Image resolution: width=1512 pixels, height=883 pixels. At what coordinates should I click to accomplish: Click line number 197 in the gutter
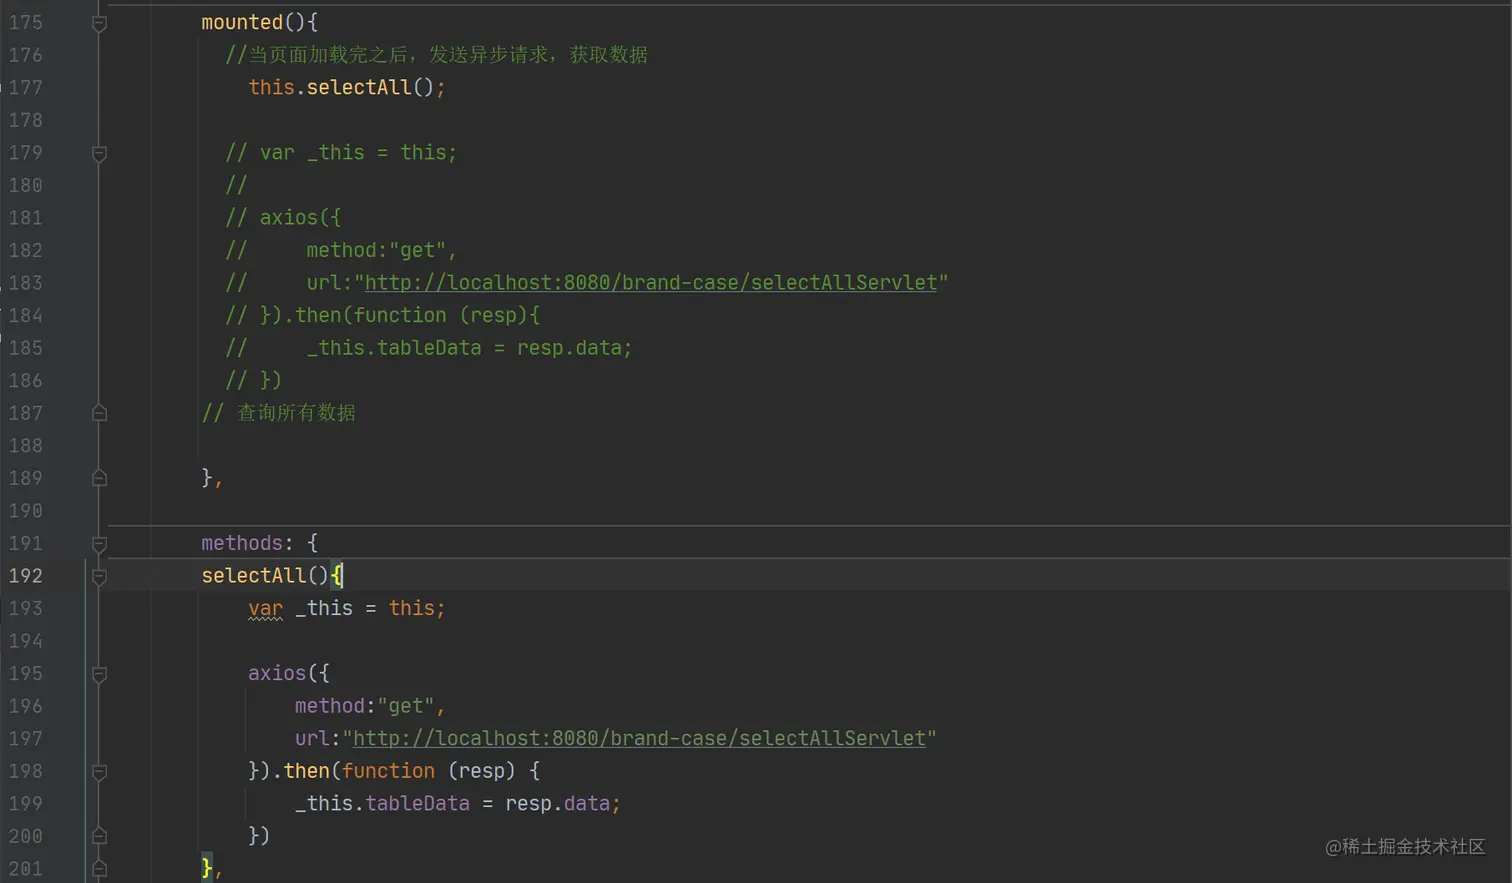(26, 738)
